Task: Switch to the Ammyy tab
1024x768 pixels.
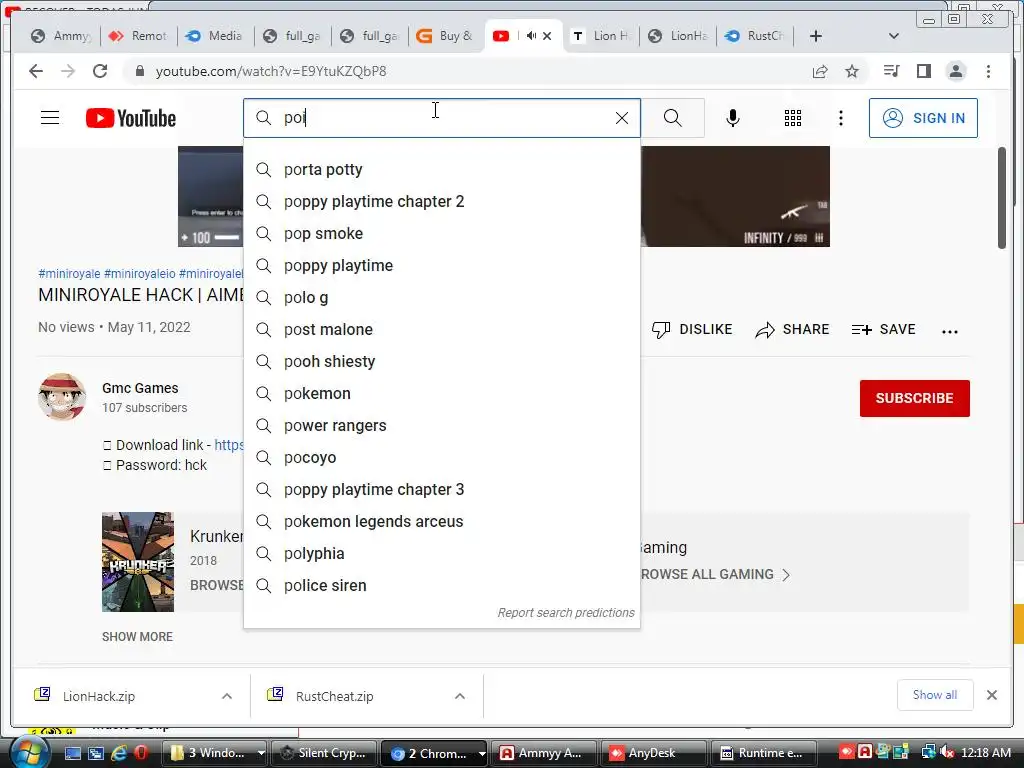Action: click(x=63, y=36)
